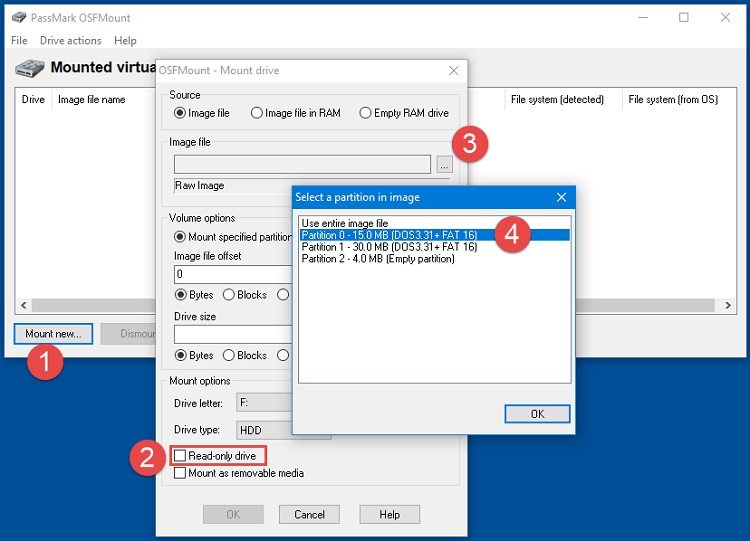
Task: Click File system (from OS) column header
Action: click(x=673, y=99)
